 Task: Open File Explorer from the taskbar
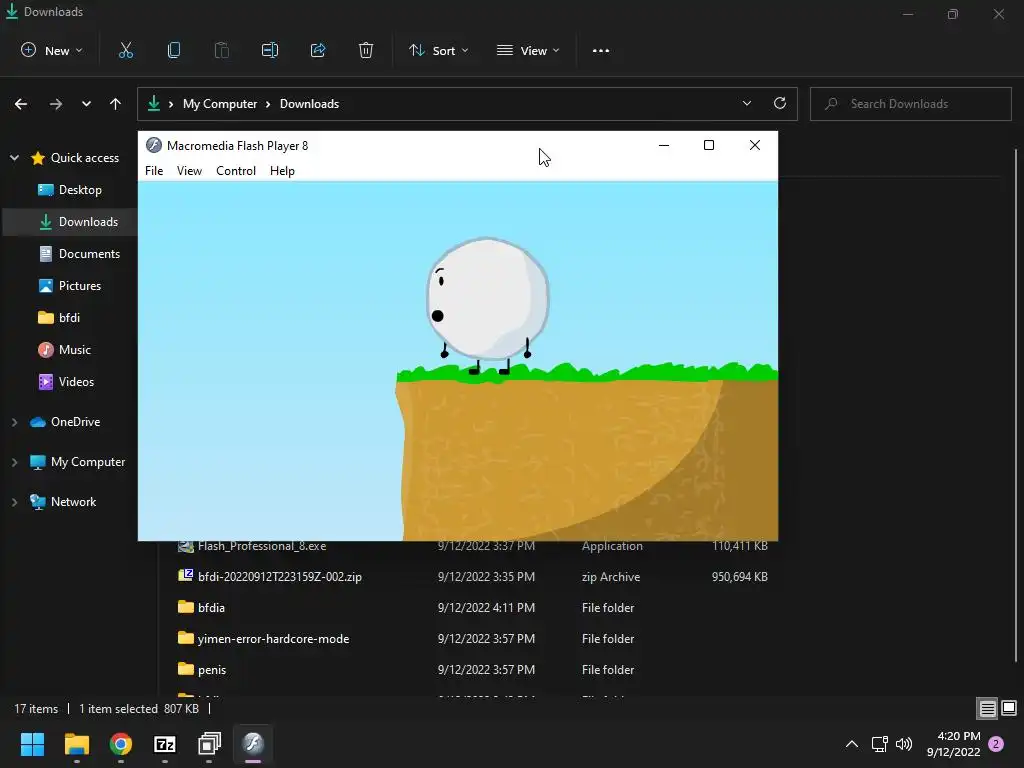[x=76, y=744]
